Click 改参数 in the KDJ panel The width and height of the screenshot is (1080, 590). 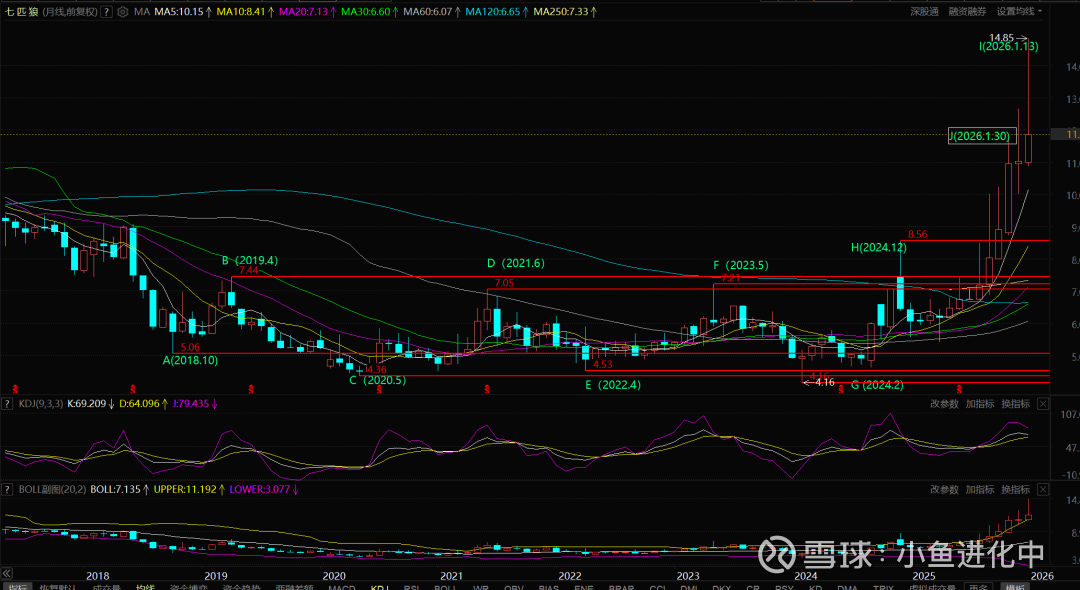click(944, 404)
